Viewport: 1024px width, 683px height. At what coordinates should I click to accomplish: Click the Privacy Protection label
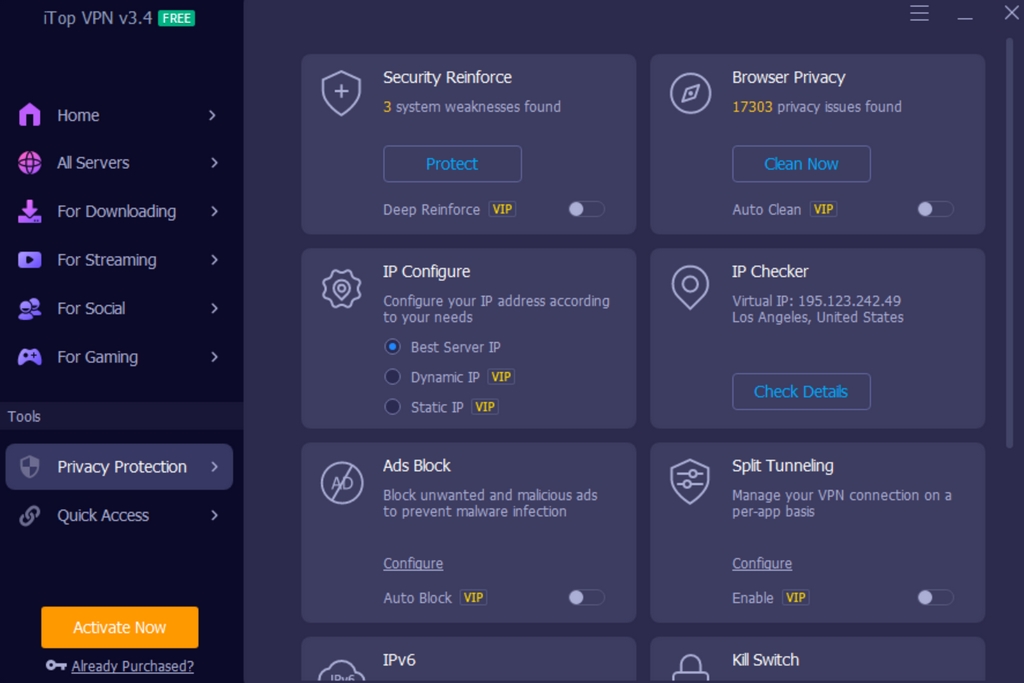[122, 467]
